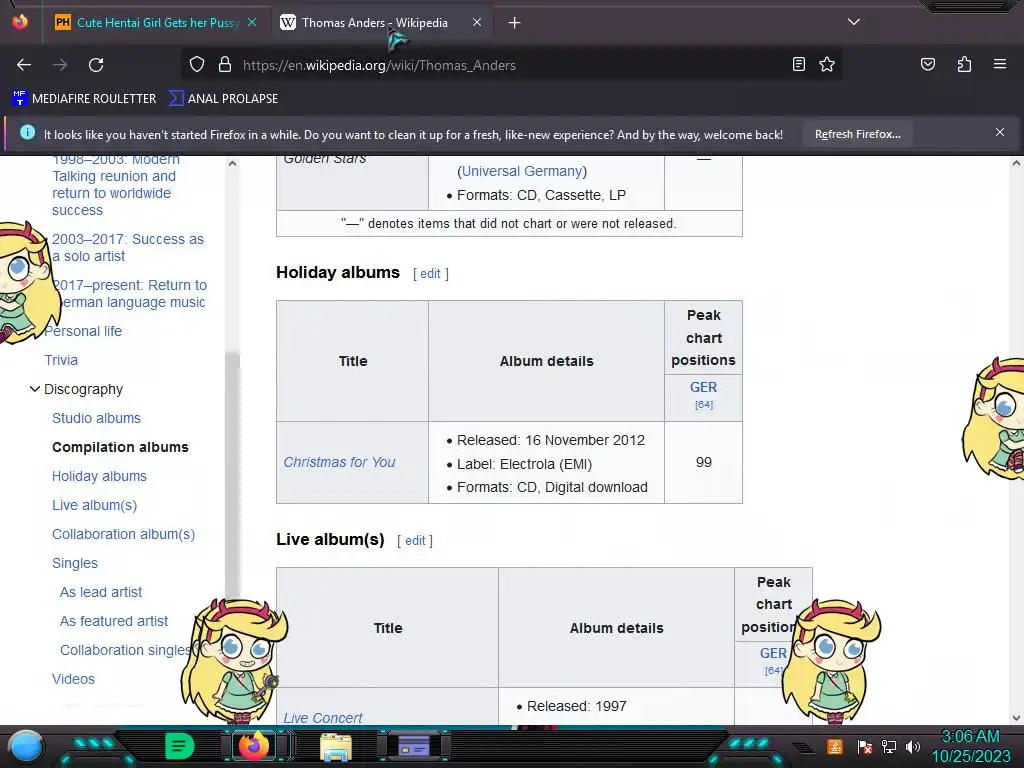Jump to Live album(s) in contents
The width and height of the screenshot is (1024, 768).
[x=95, y=505]
